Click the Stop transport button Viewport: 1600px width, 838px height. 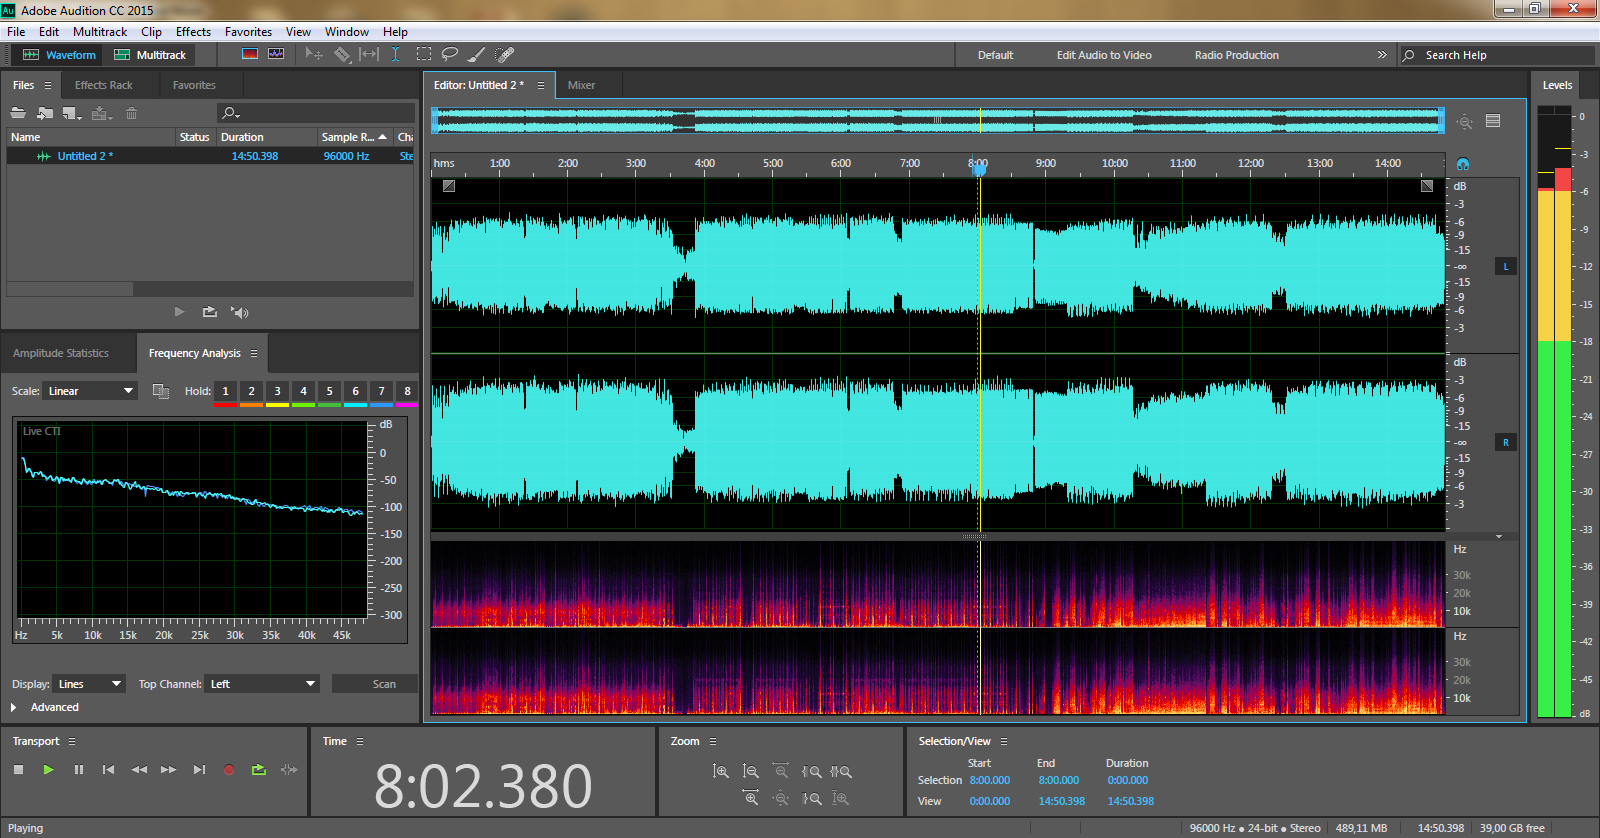coord(18,769)
